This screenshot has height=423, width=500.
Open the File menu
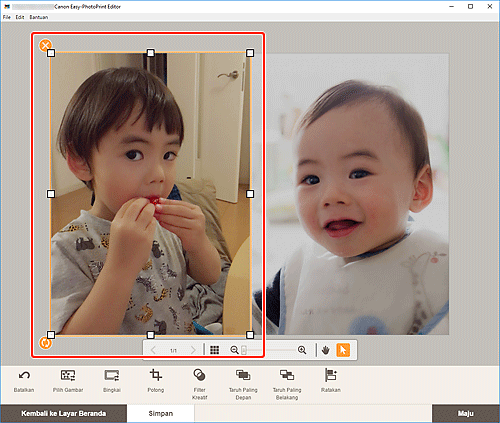point(7,17)
